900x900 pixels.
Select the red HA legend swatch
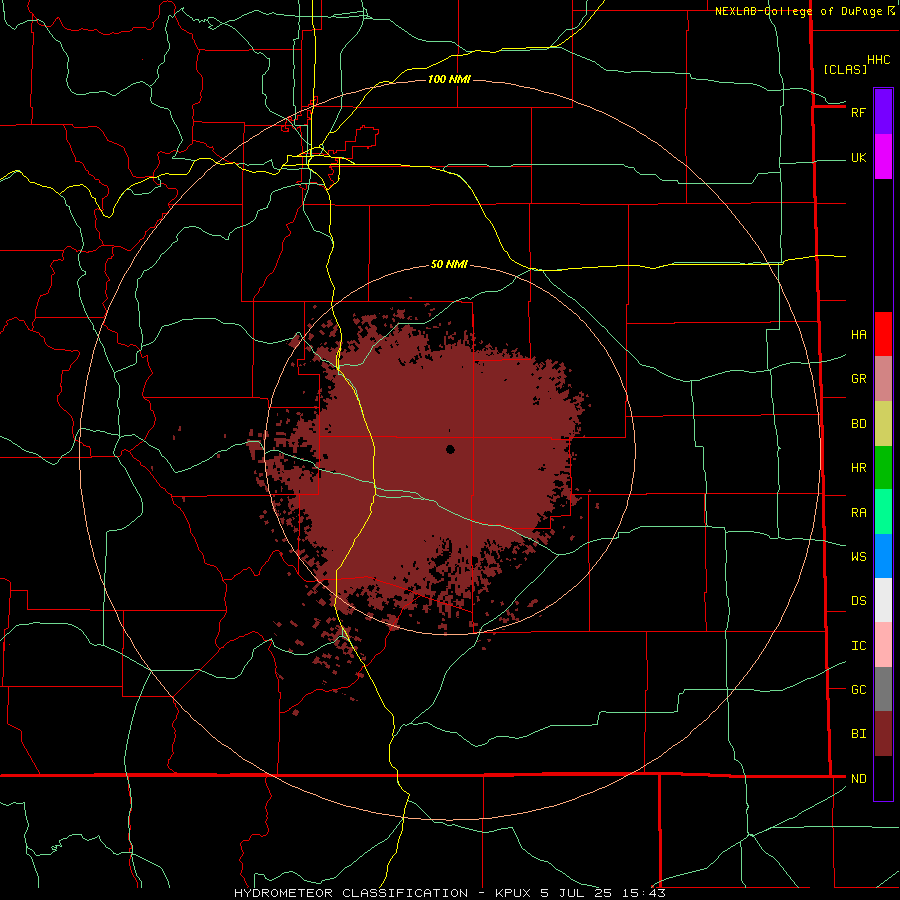[x=883, y=334]
